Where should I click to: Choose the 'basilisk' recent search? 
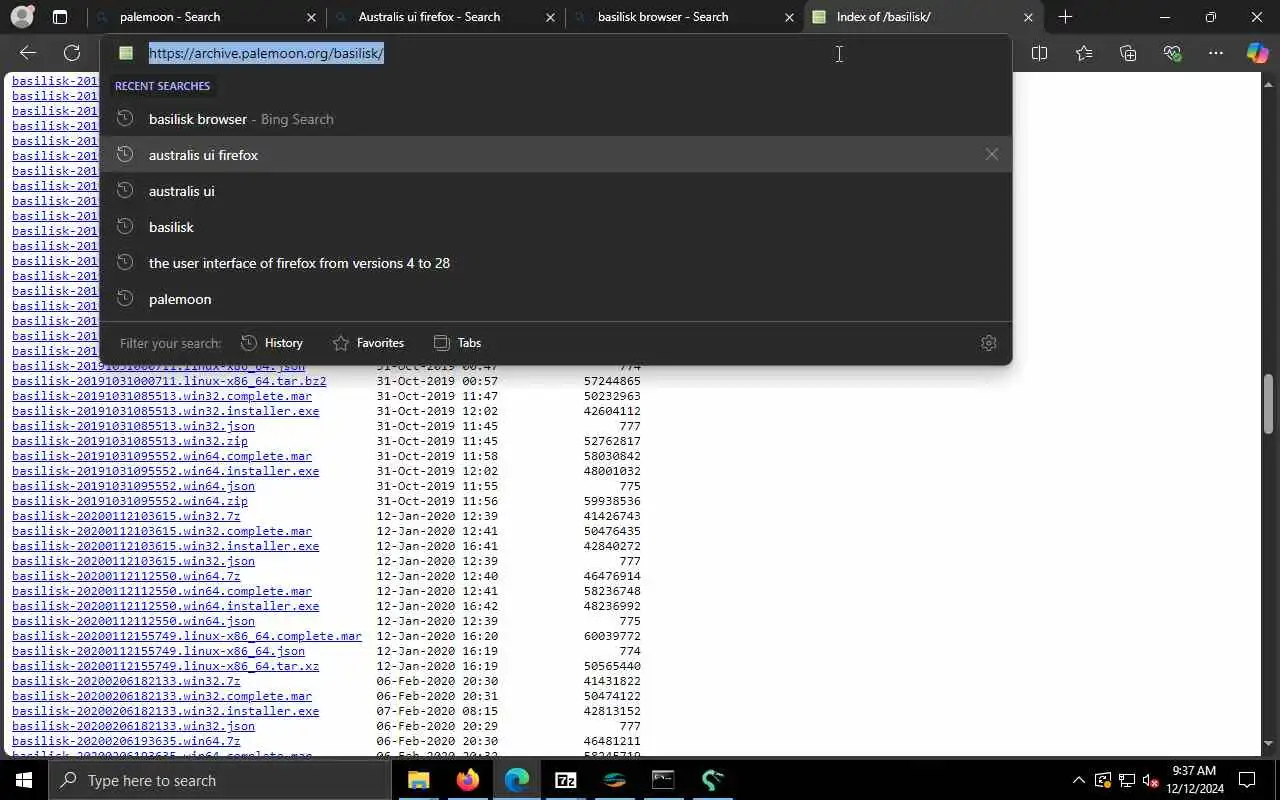(x=556, y=227)
